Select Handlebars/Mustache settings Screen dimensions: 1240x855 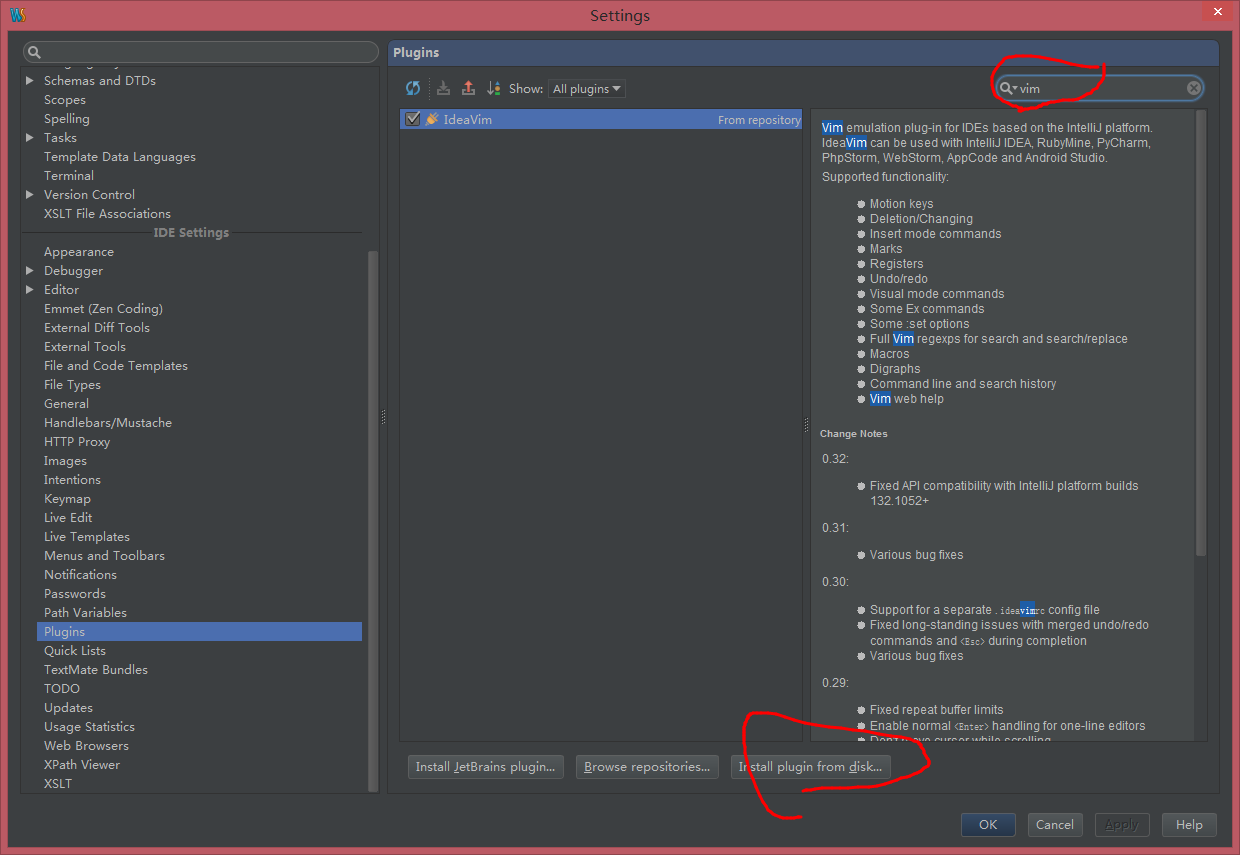point(108,423)
